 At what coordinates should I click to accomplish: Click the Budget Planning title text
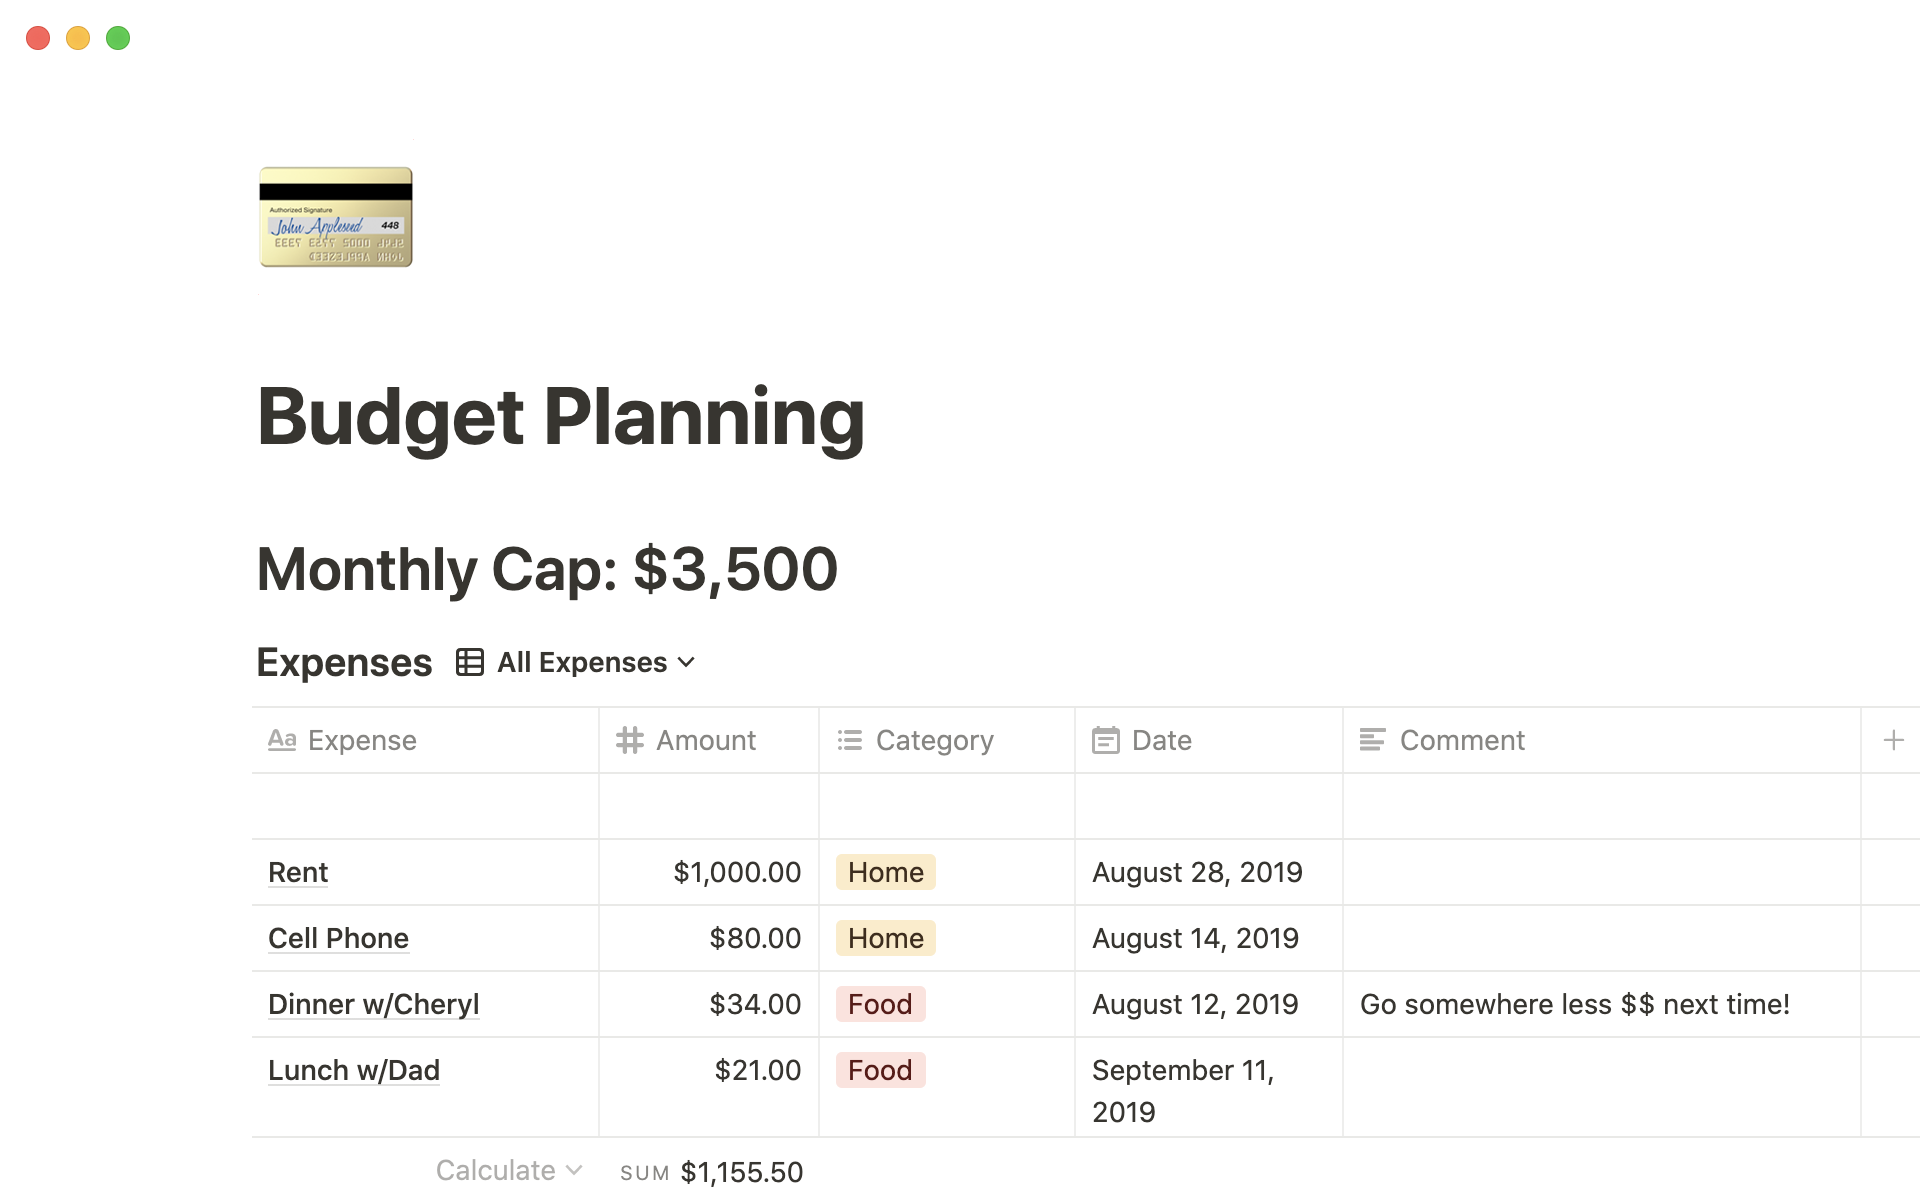(x=560, y=415)
